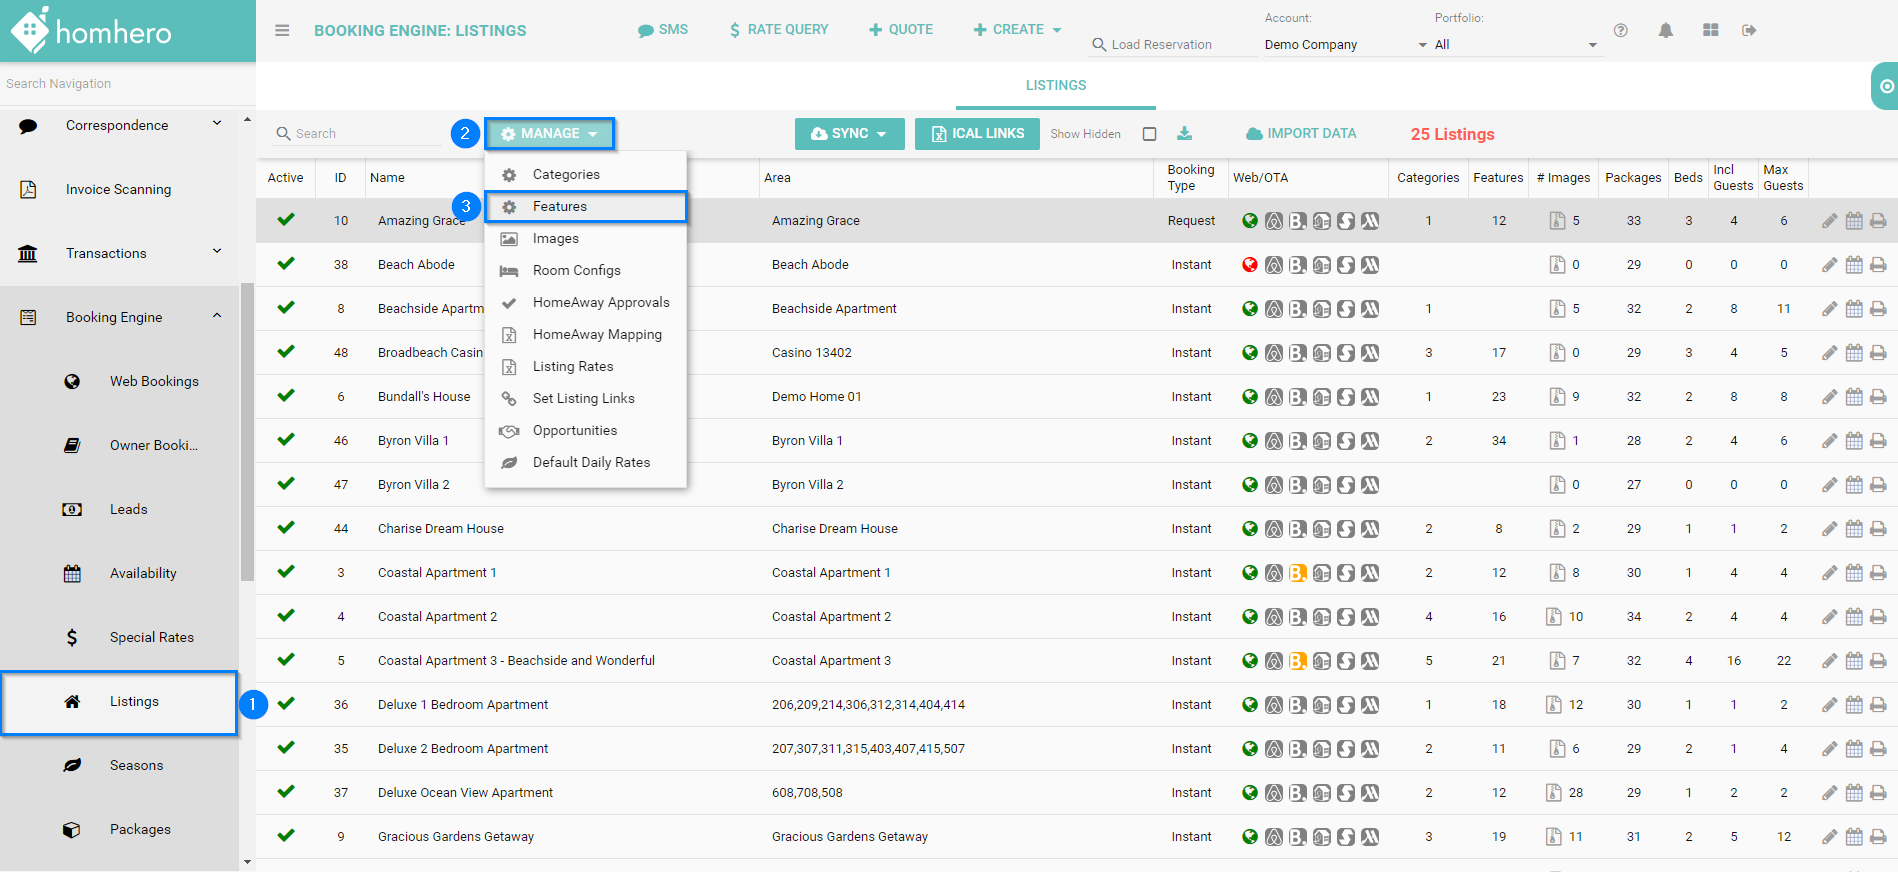Click the ICAL LINKS button

tap(977, 134)
